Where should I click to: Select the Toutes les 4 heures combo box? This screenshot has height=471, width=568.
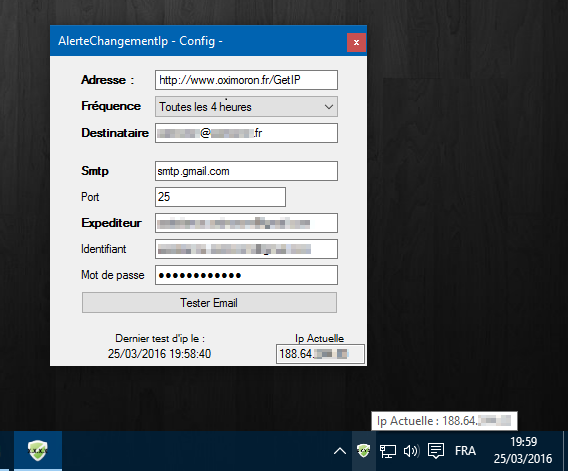(x=246, y=107)
